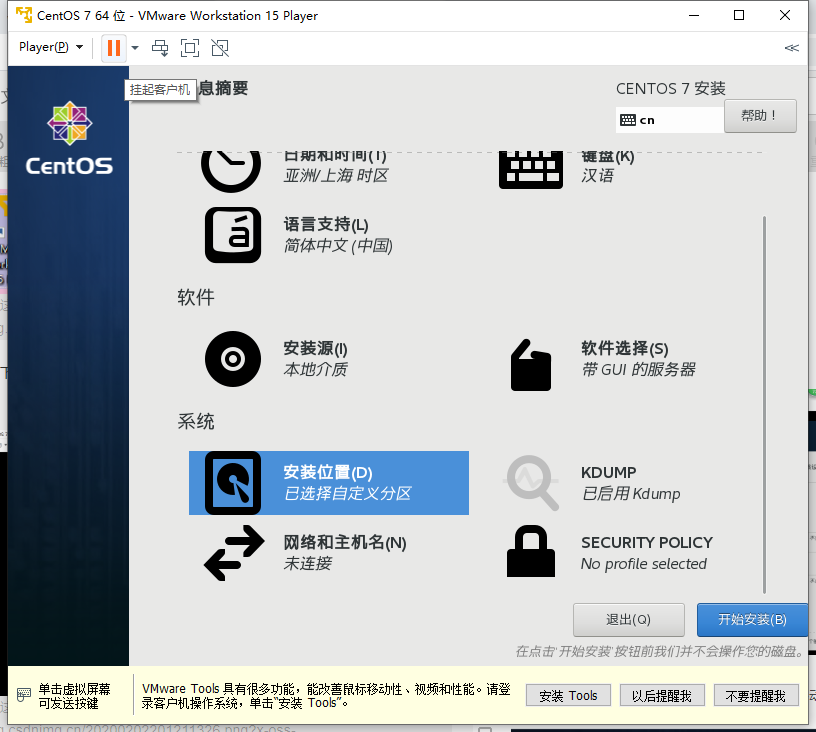Expand the power options dropdown arrow
The image size is (816, 732).
coord(135,48)
